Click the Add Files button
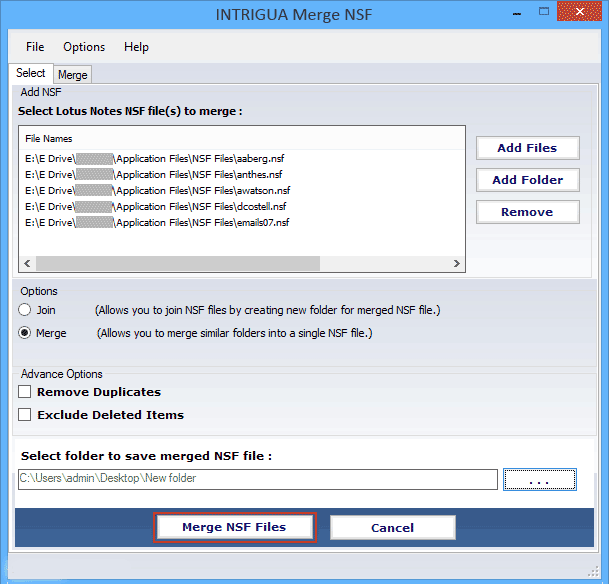Screen dimensions: 609x584 click(527, 148)
